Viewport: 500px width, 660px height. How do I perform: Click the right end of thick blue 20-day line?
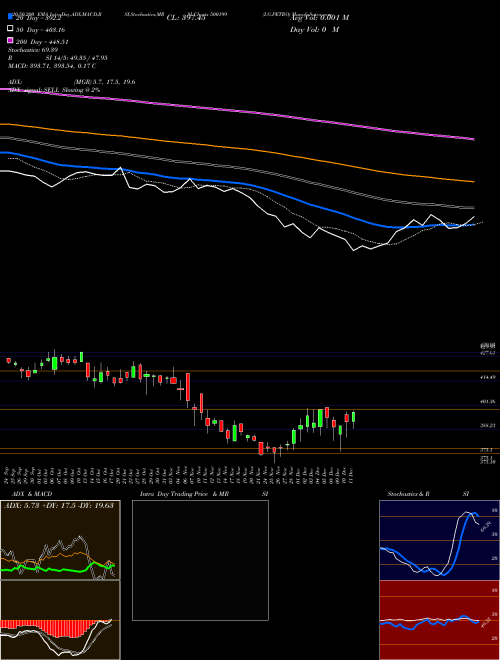pyautogui.click(x=473, y=224)
